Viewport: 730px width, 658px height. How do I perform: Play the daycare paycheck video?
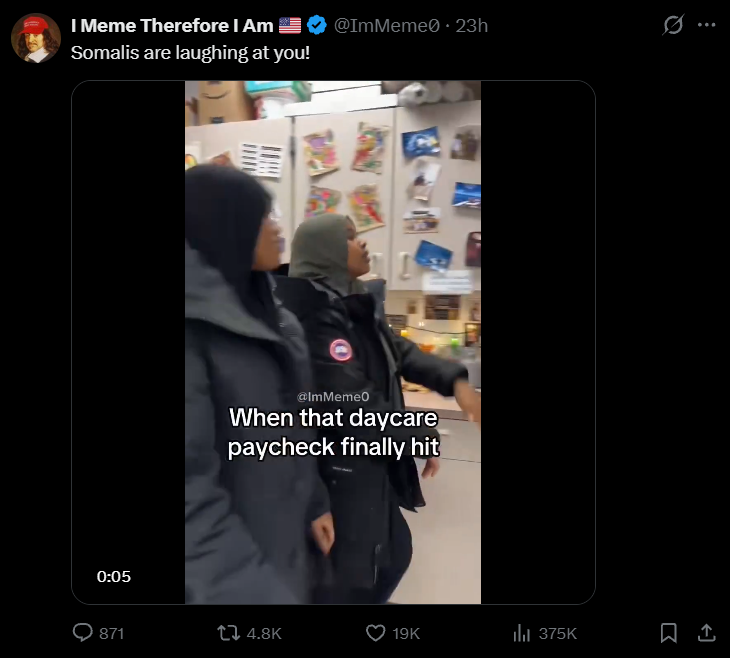click(333, 342)
